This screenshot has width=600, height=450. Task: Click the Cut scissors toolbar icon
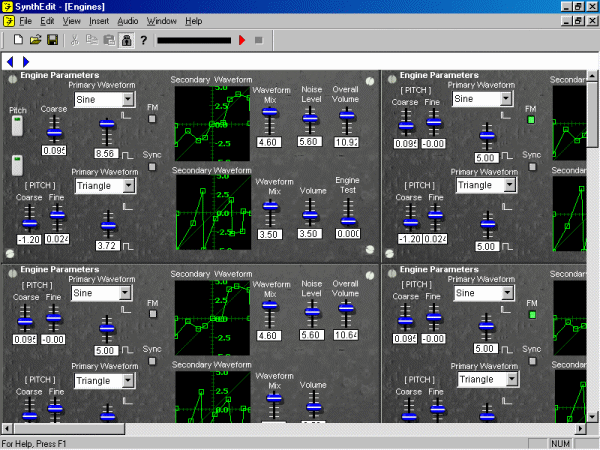(x=75, y=40)
